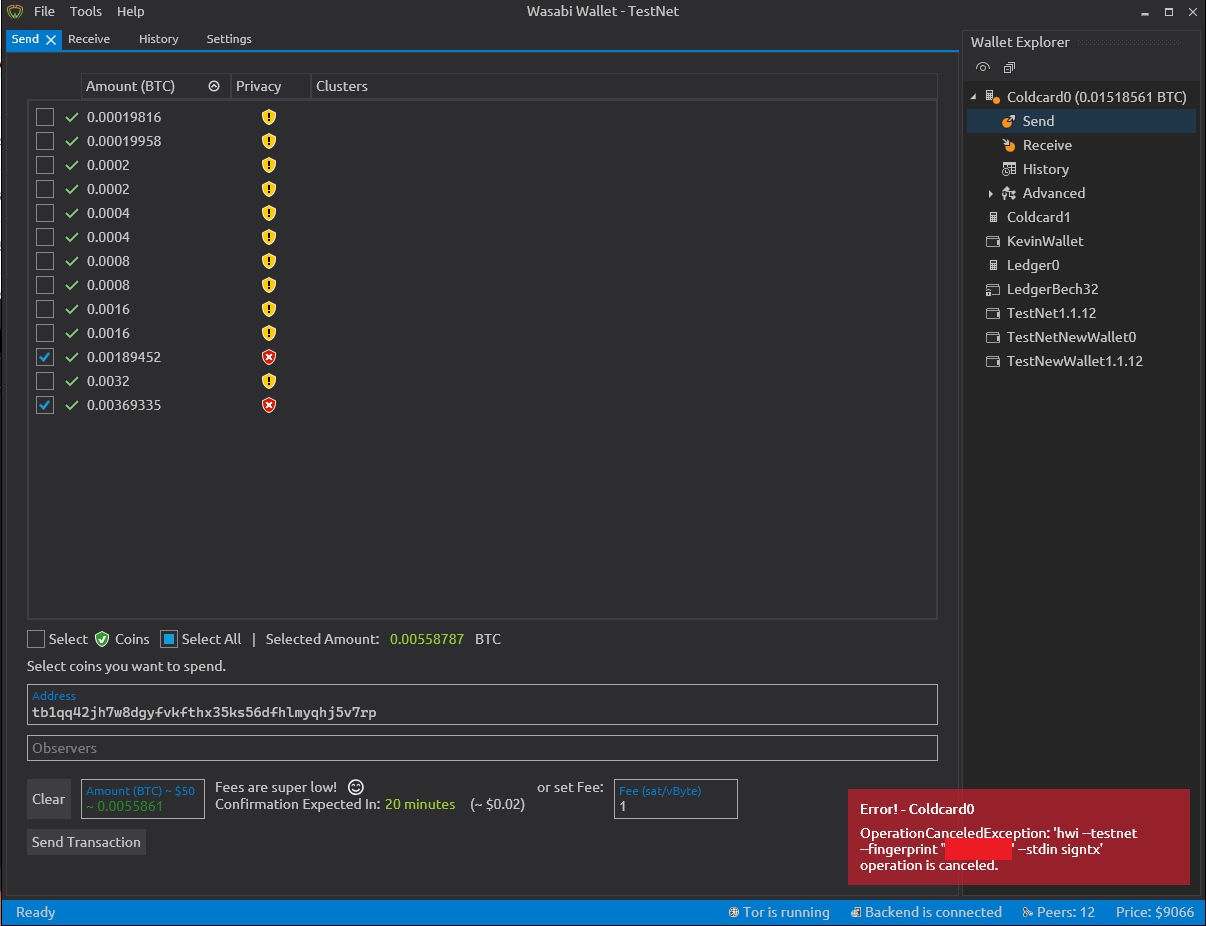Viewport: 1206px width, 926px height.
Task: Click the Clear button
Action: (49, 799)
